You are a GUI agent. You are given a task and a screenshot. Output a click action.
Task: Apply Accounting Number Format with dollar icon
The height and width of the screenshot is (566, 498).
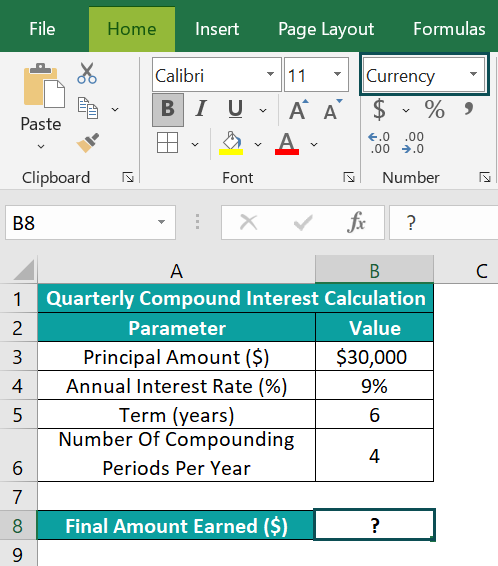[x=379, y=109]
